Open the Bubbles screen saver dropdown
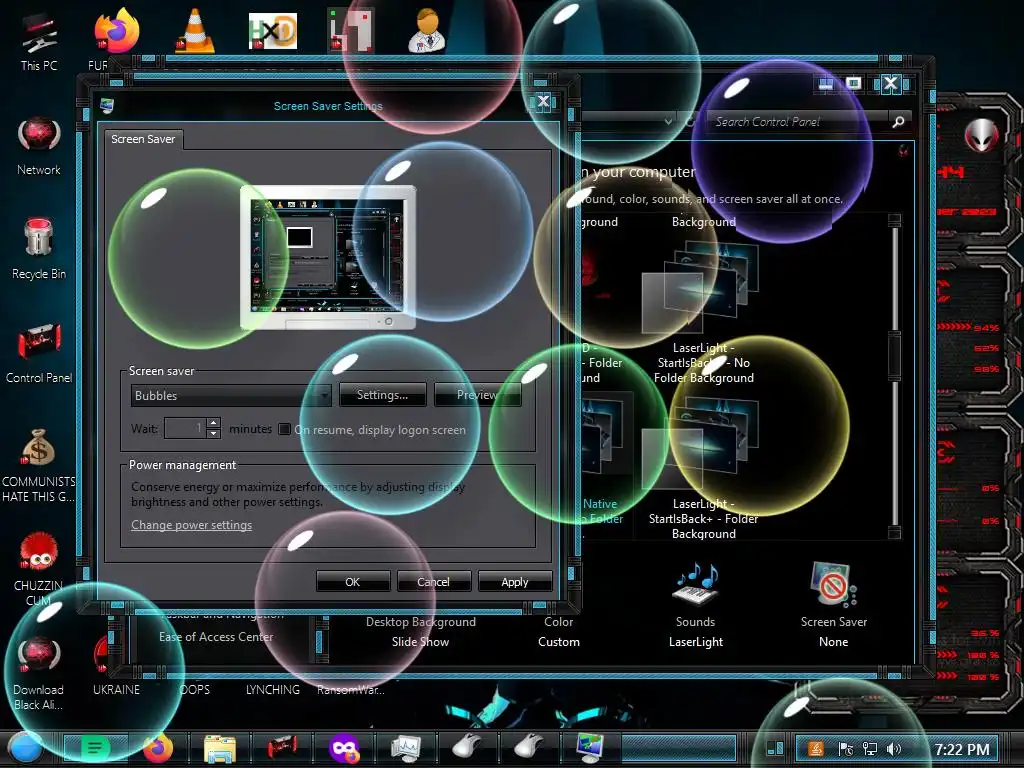 (231, 395)
